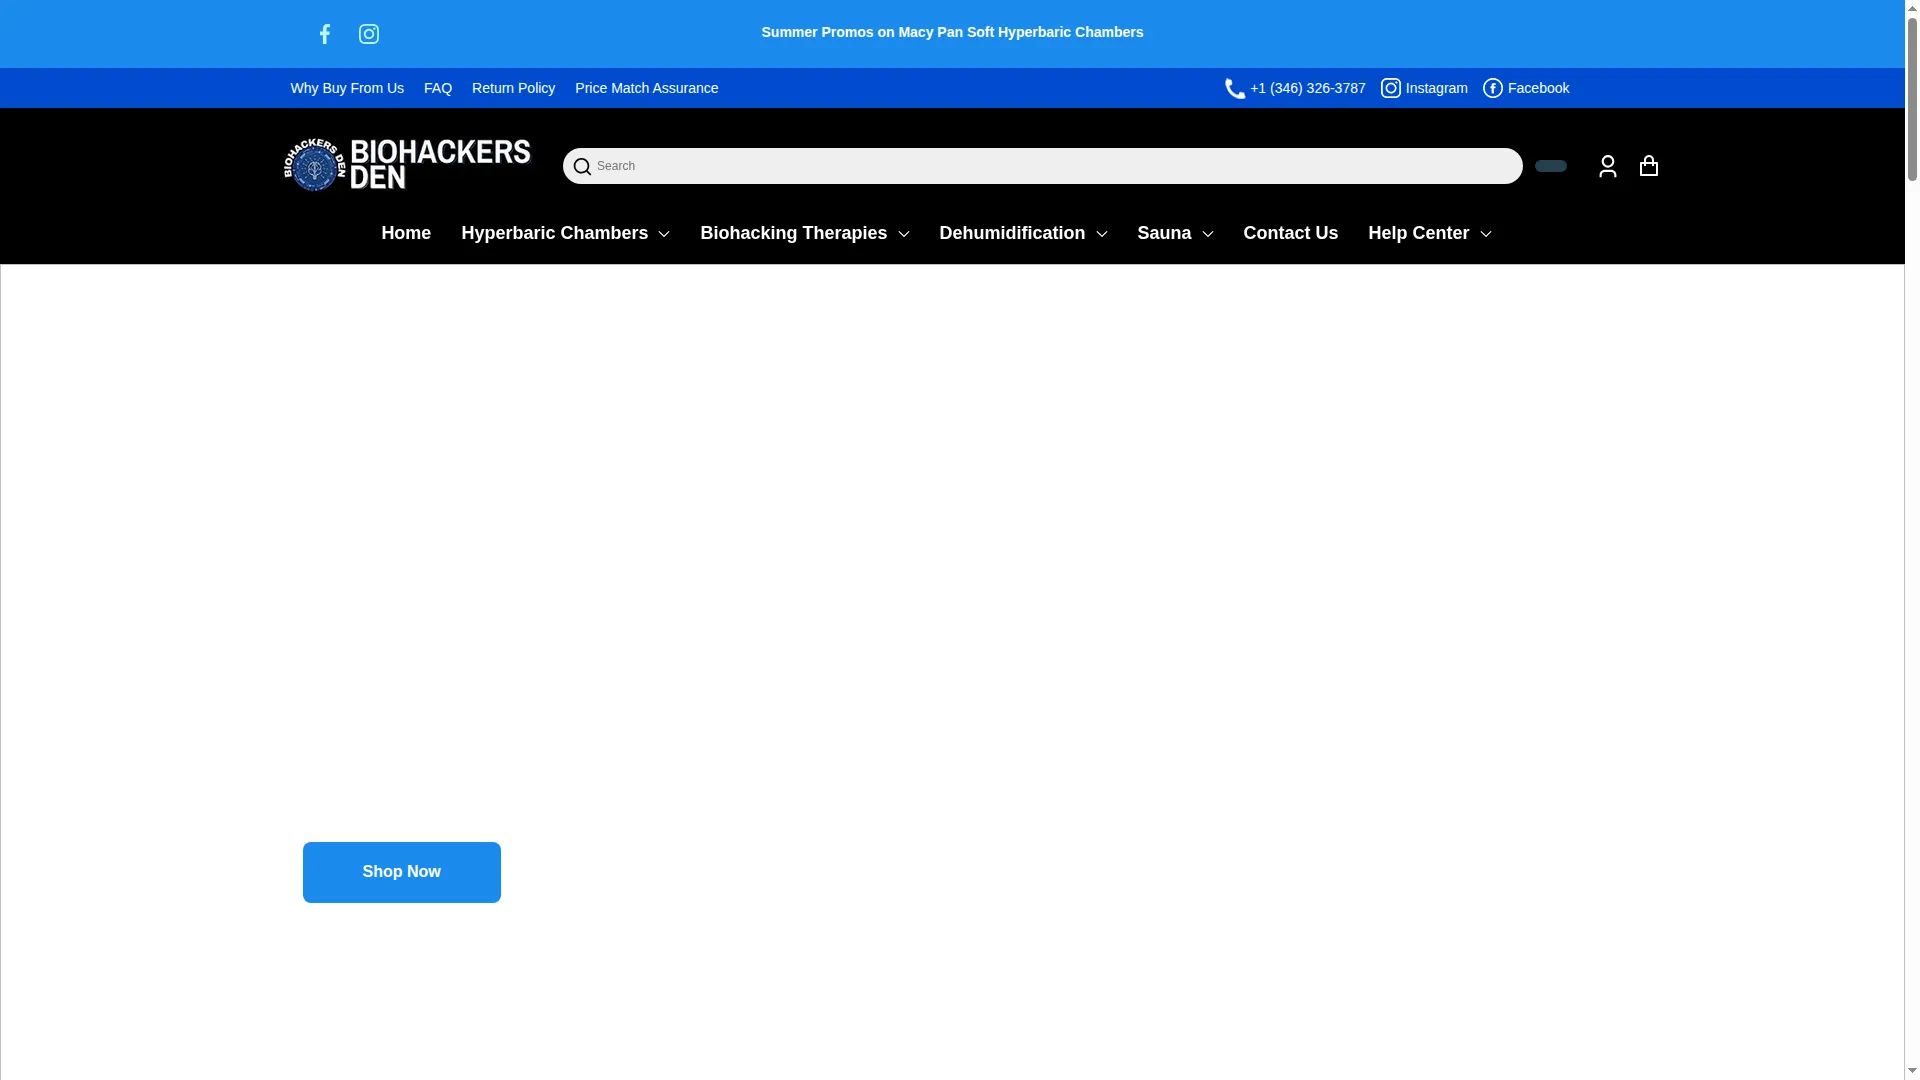Expand the Sauna chevron
Image resolution: width=1920 pixels, height=1080 pixels.
tap(1208, 234)
